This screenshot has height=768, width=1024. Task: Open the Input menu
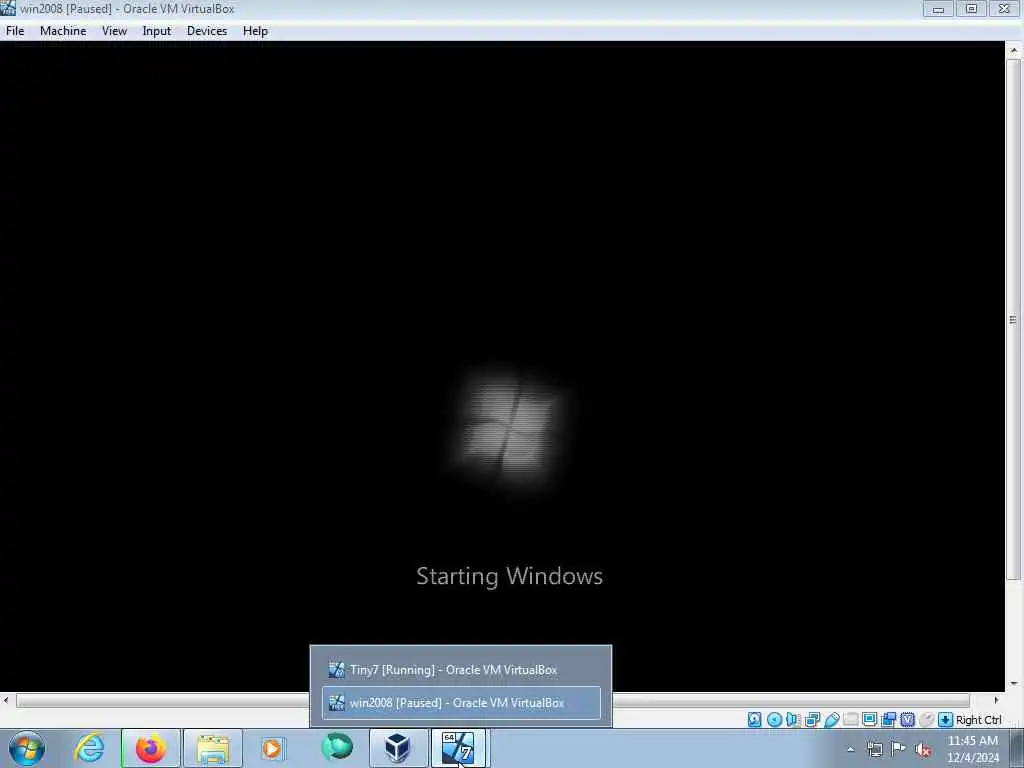click(x=157, y=31)
